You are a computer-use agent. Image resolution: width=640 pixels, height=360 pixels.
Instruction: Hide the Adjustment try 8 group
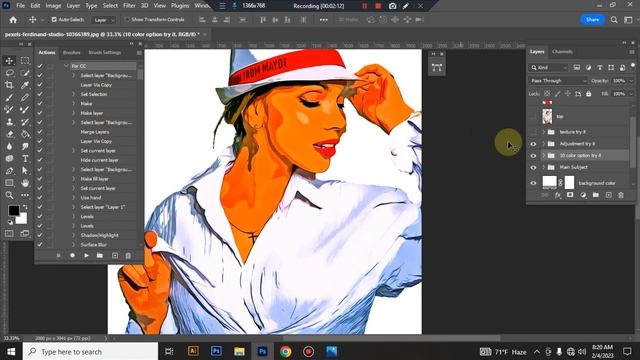point(533,144)
